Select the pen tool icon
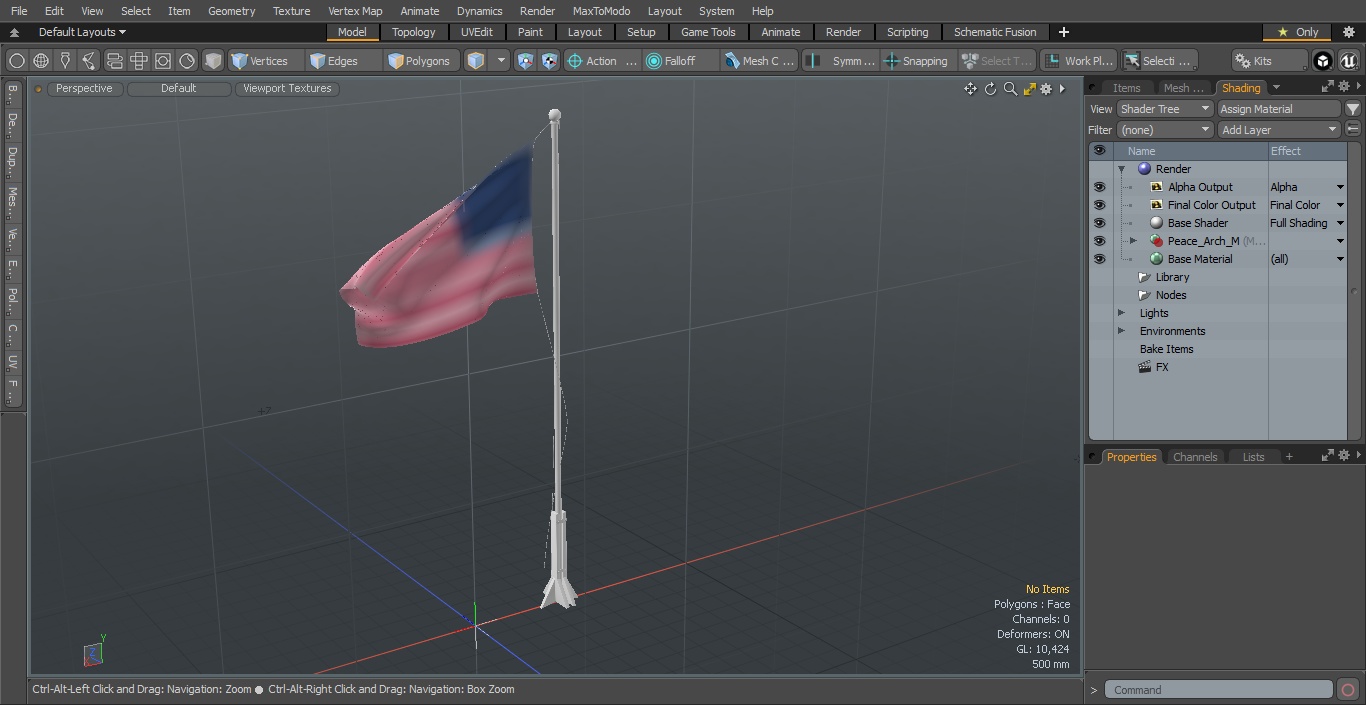Image resolution: width=1366 pixels, height=705 pixels. (65, 61)
